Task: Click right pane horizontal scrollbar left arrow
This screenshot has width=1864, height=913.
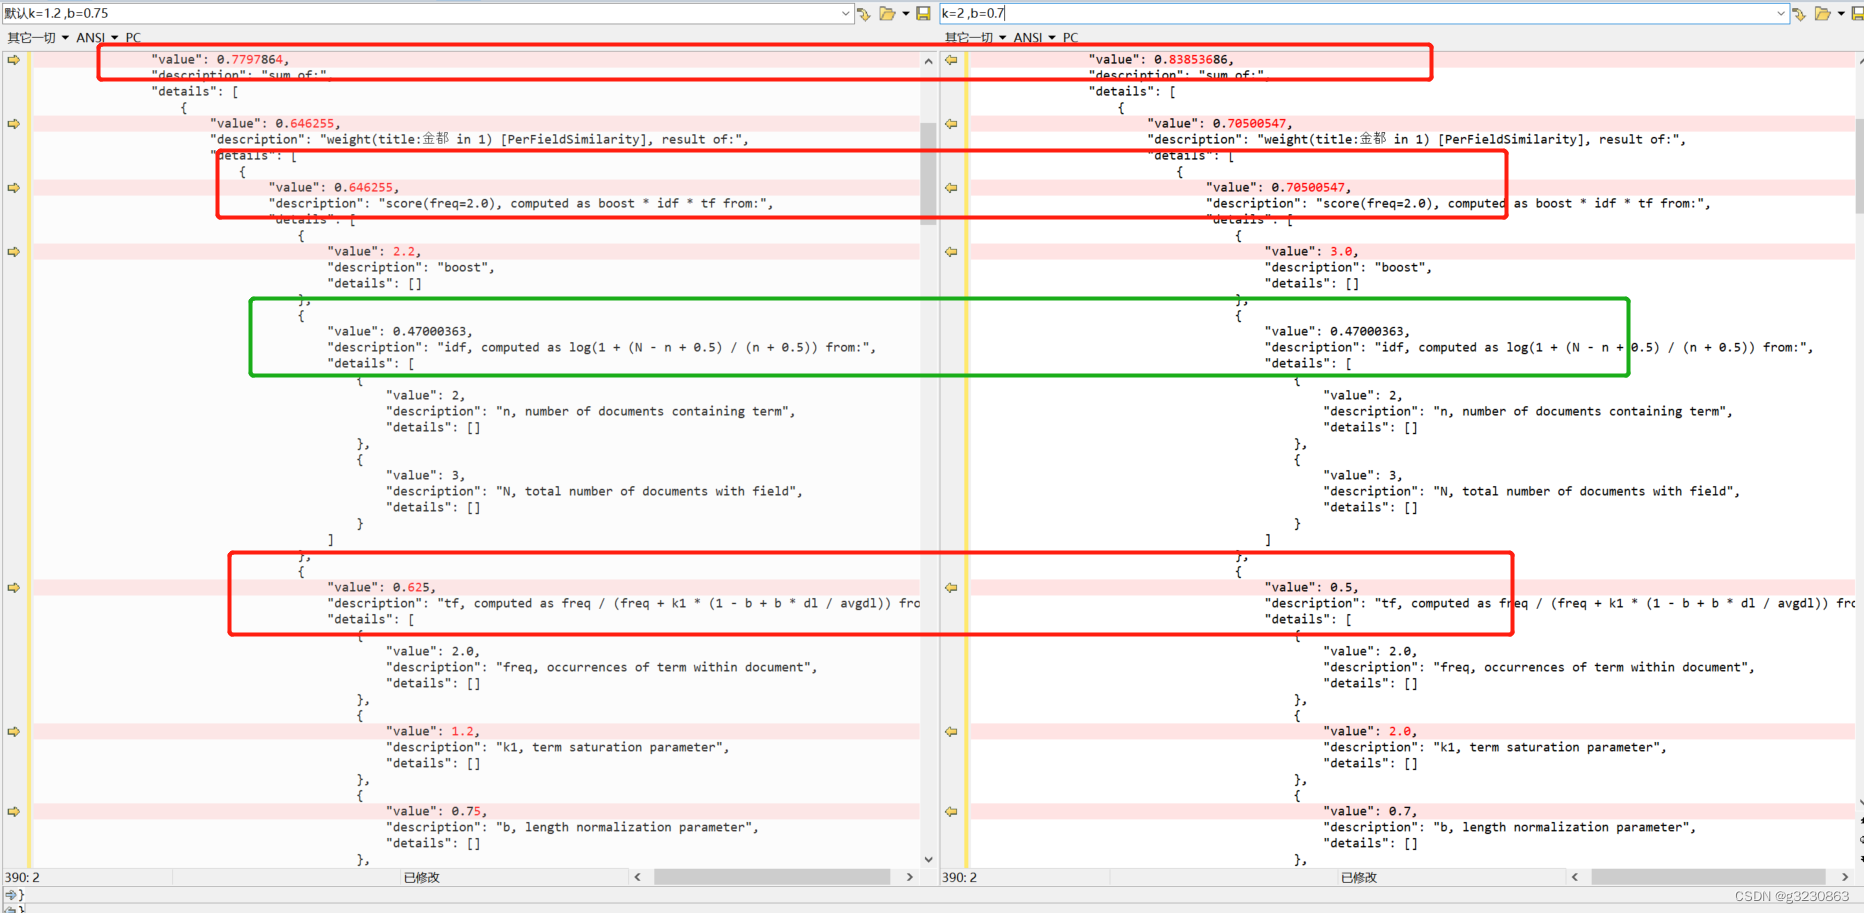Action: [x=1575, y=877]
